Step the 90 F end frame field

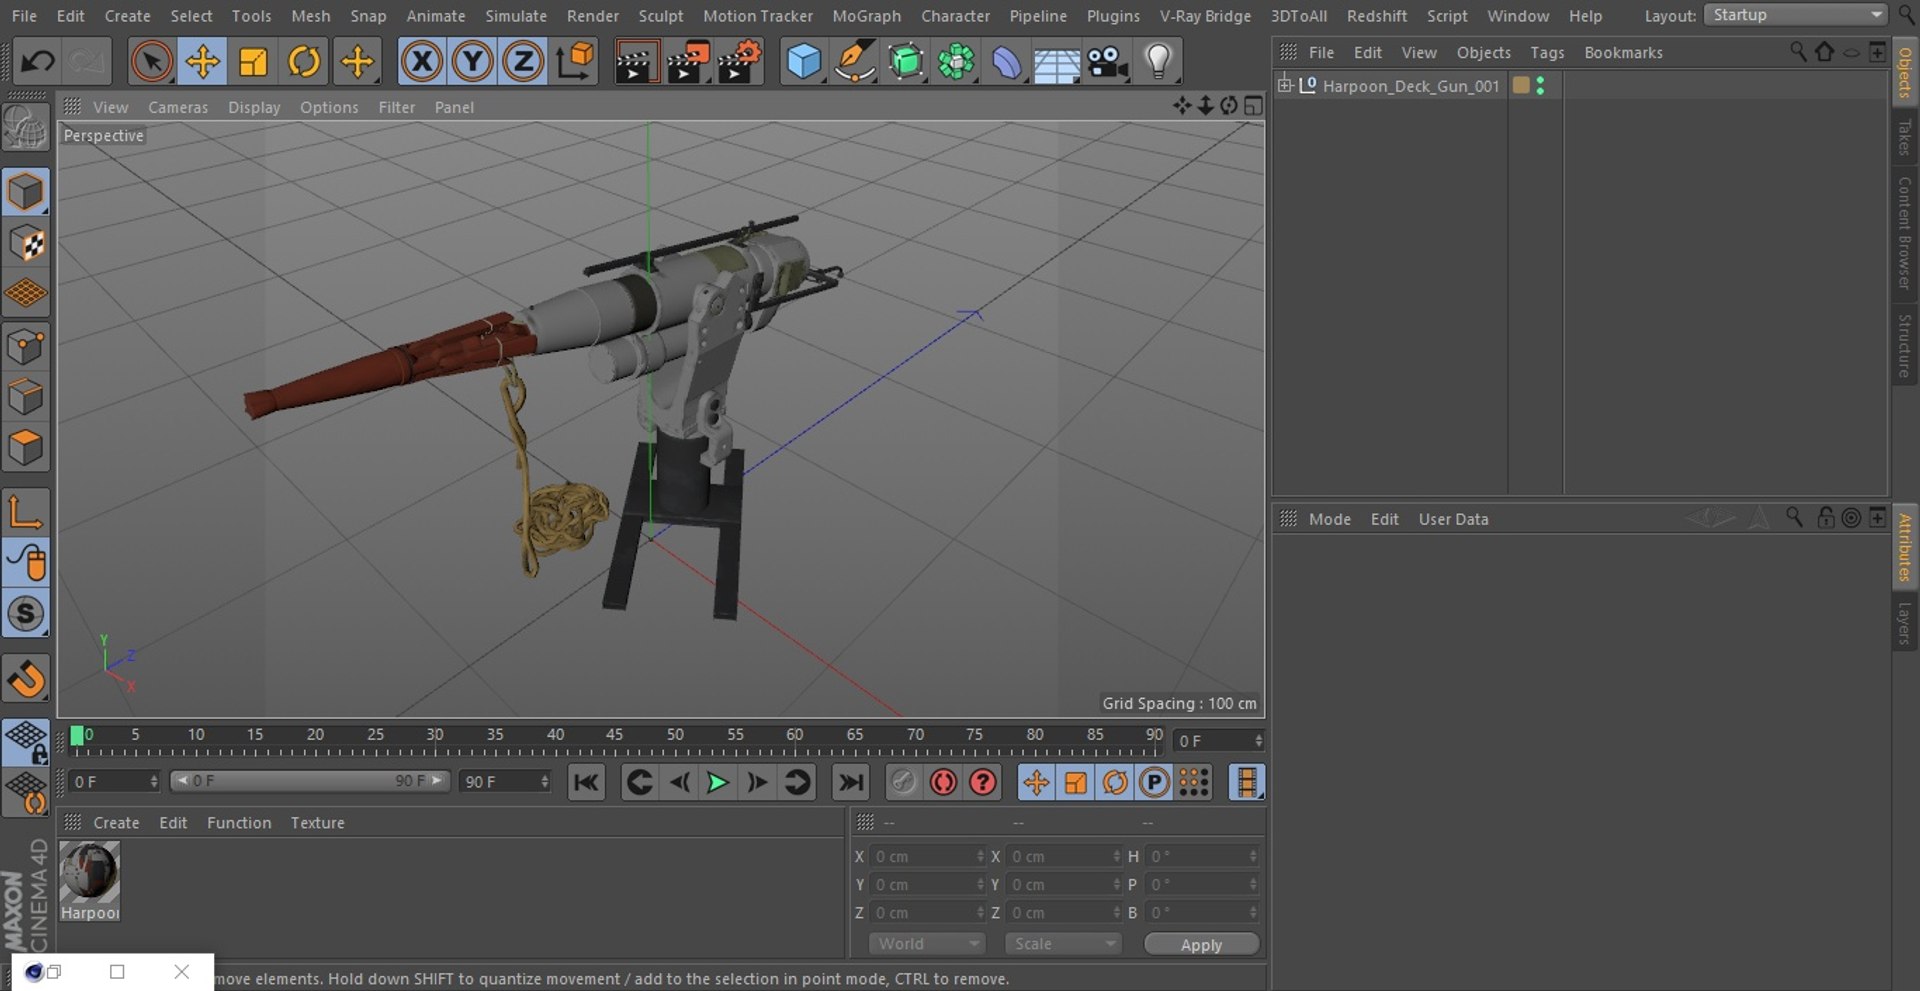click(x=545, y=781)
